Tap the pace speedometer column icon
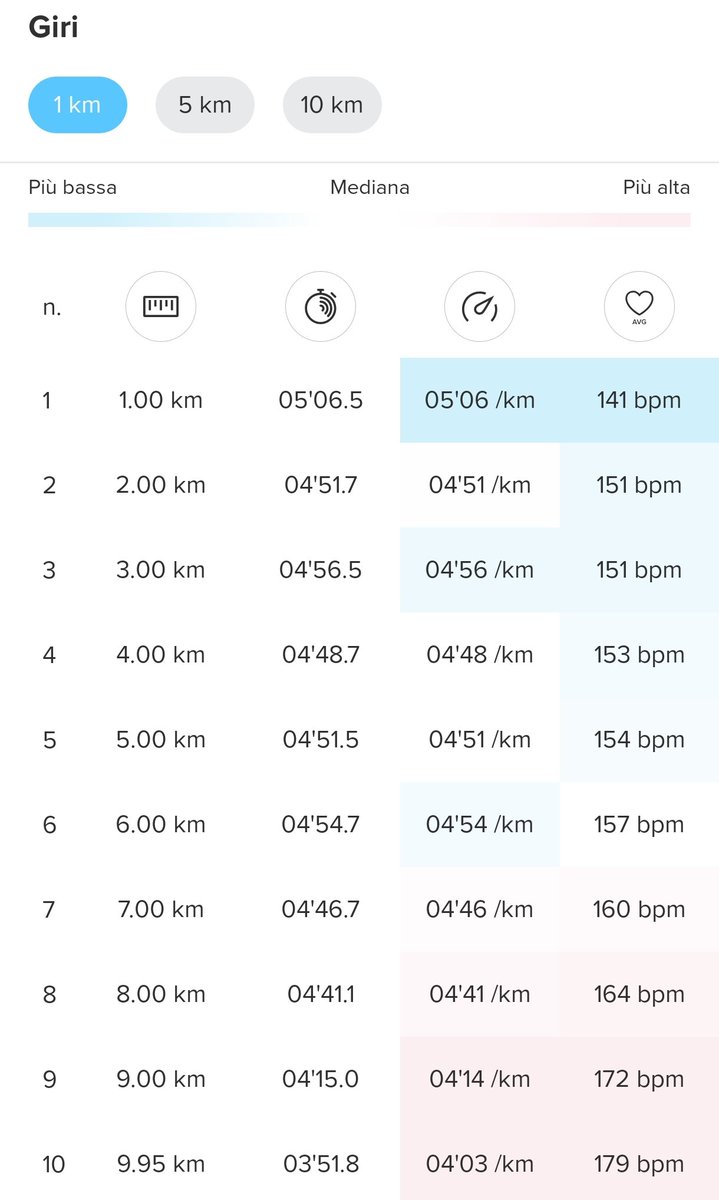Screen dimensions: 719x1200 pyautogui.click(x=480, y=307)
